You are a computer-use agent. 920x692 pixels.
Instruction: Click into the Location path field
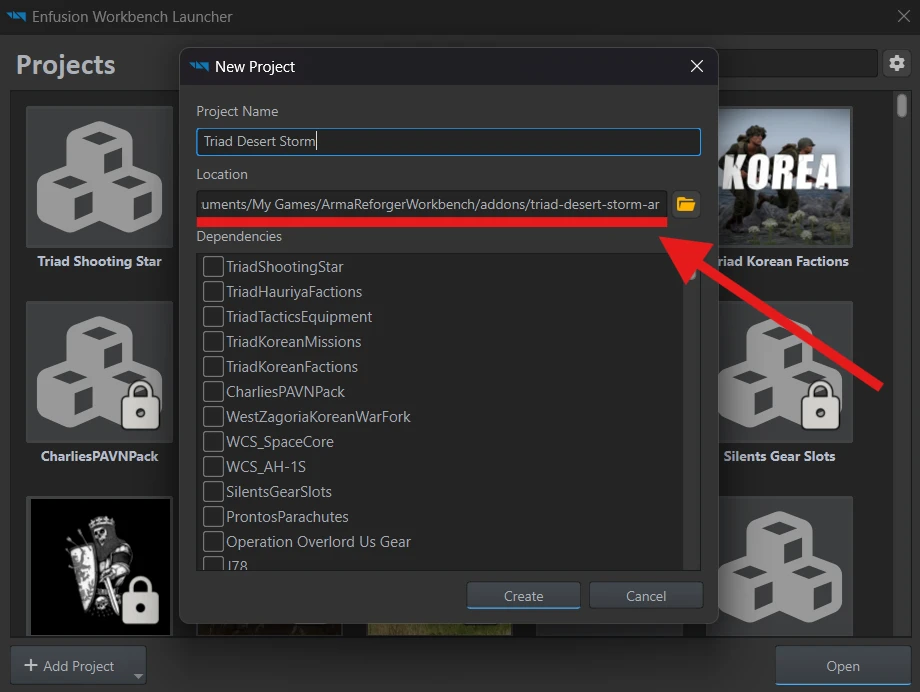(x=431, y=204)
